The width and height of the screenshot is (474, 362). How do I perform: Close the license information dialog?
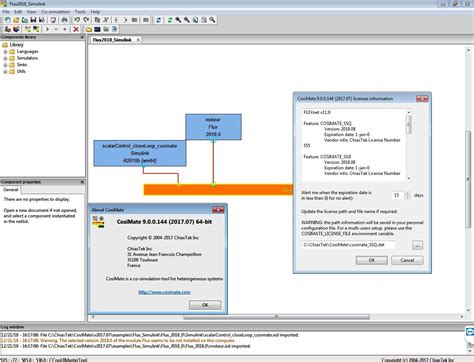point(422,99)
